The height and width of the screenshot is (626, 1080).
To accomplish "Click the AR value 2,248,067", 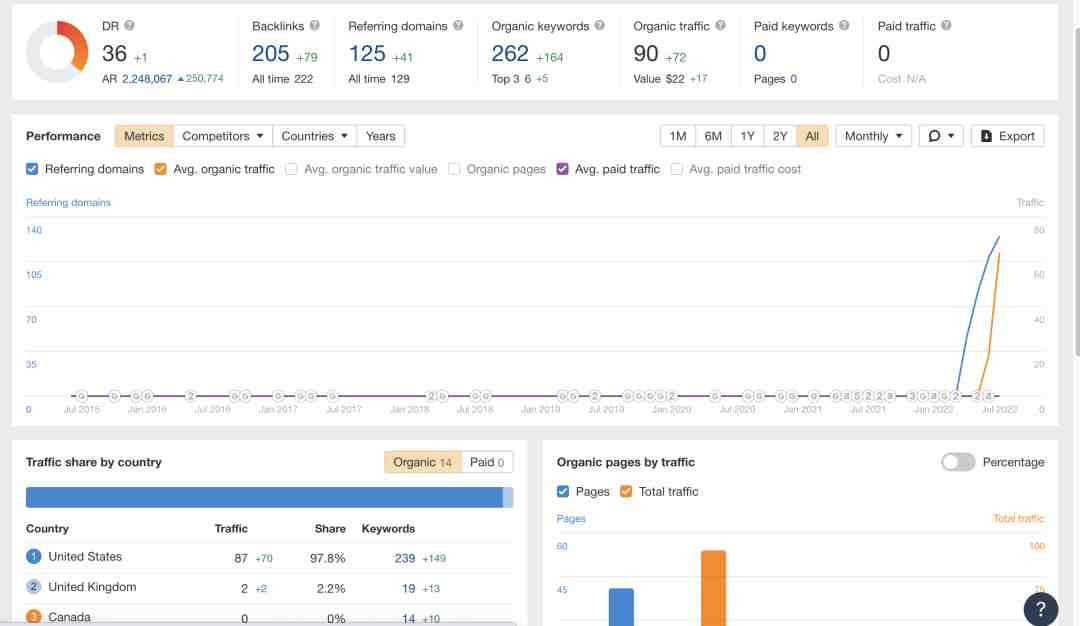I will (x=147, y=79).
